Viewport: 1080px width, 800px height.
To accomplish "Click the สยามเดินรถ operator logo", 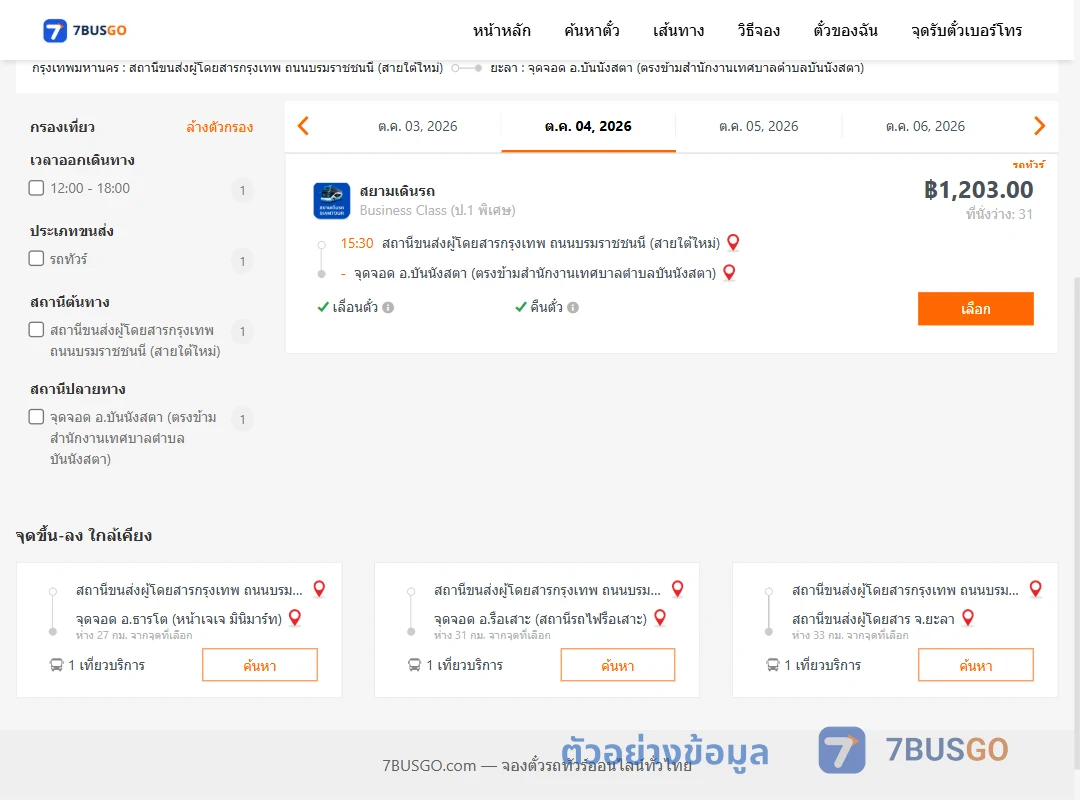I will click(331, 201).
